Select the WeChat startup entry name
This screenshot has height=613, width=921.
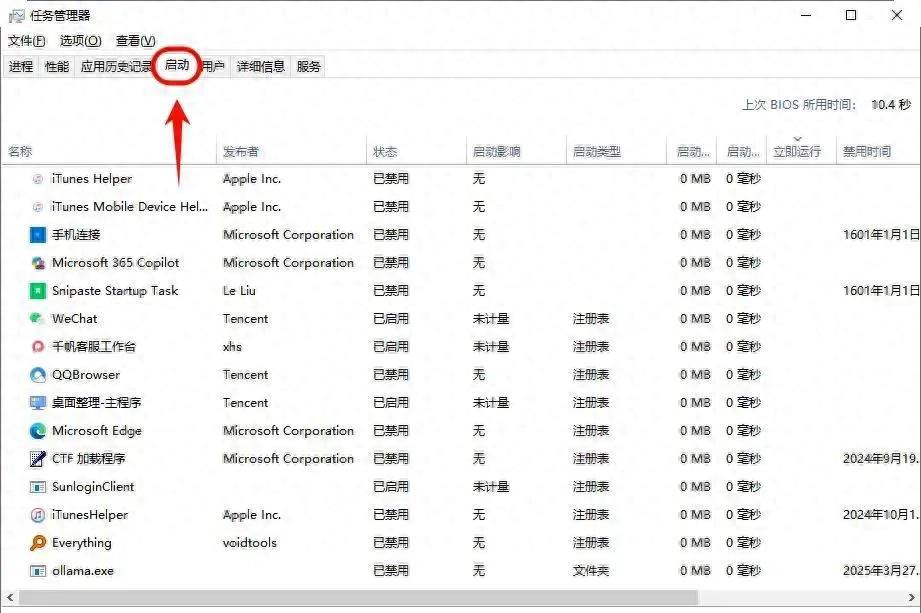click(75, 319)
